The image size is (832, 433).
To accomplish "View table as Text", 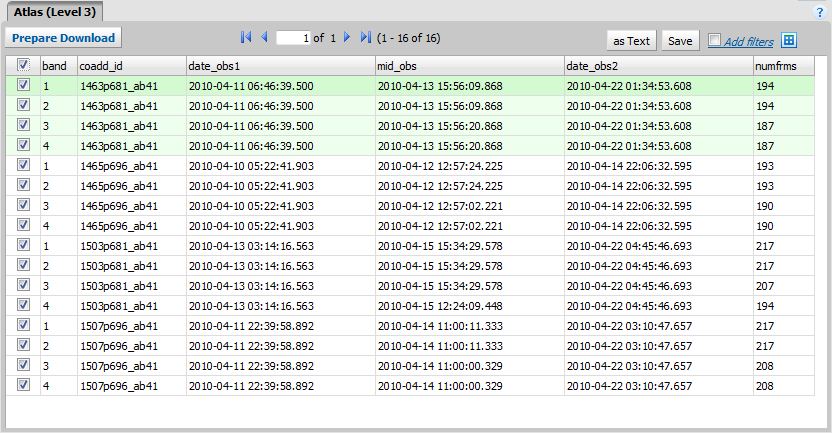I will [x=631, y=41].
